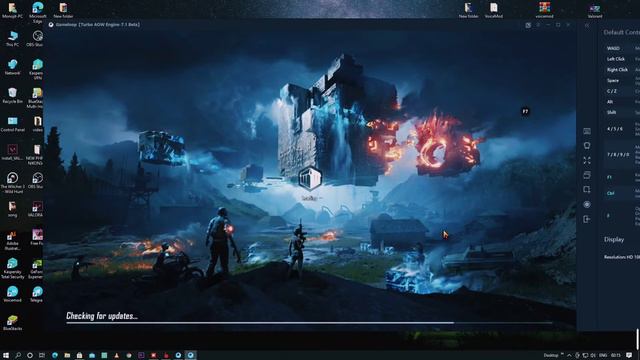Select the BlueStacks Multi-Instance desktop icon
Screen dimensions: 640x360
[x=36, y=98]
